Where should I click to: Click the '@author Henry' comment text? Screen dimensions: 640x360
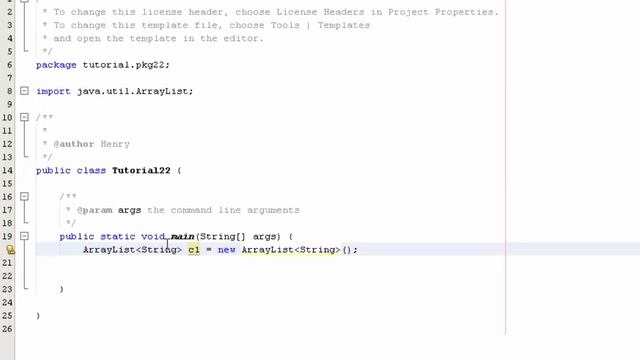click(x=91, y=144)
